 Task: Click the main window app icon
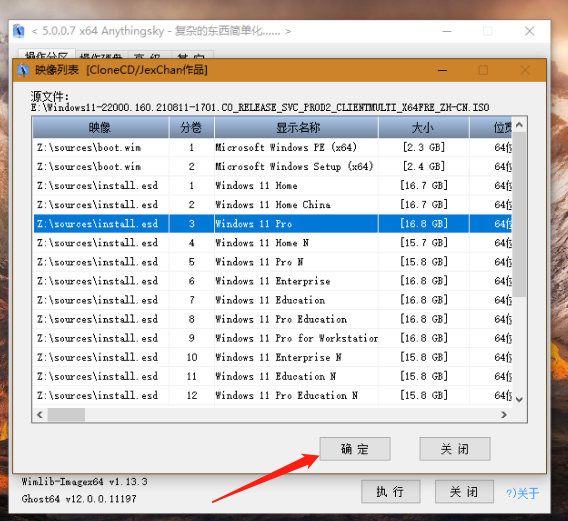coord(19,31)
